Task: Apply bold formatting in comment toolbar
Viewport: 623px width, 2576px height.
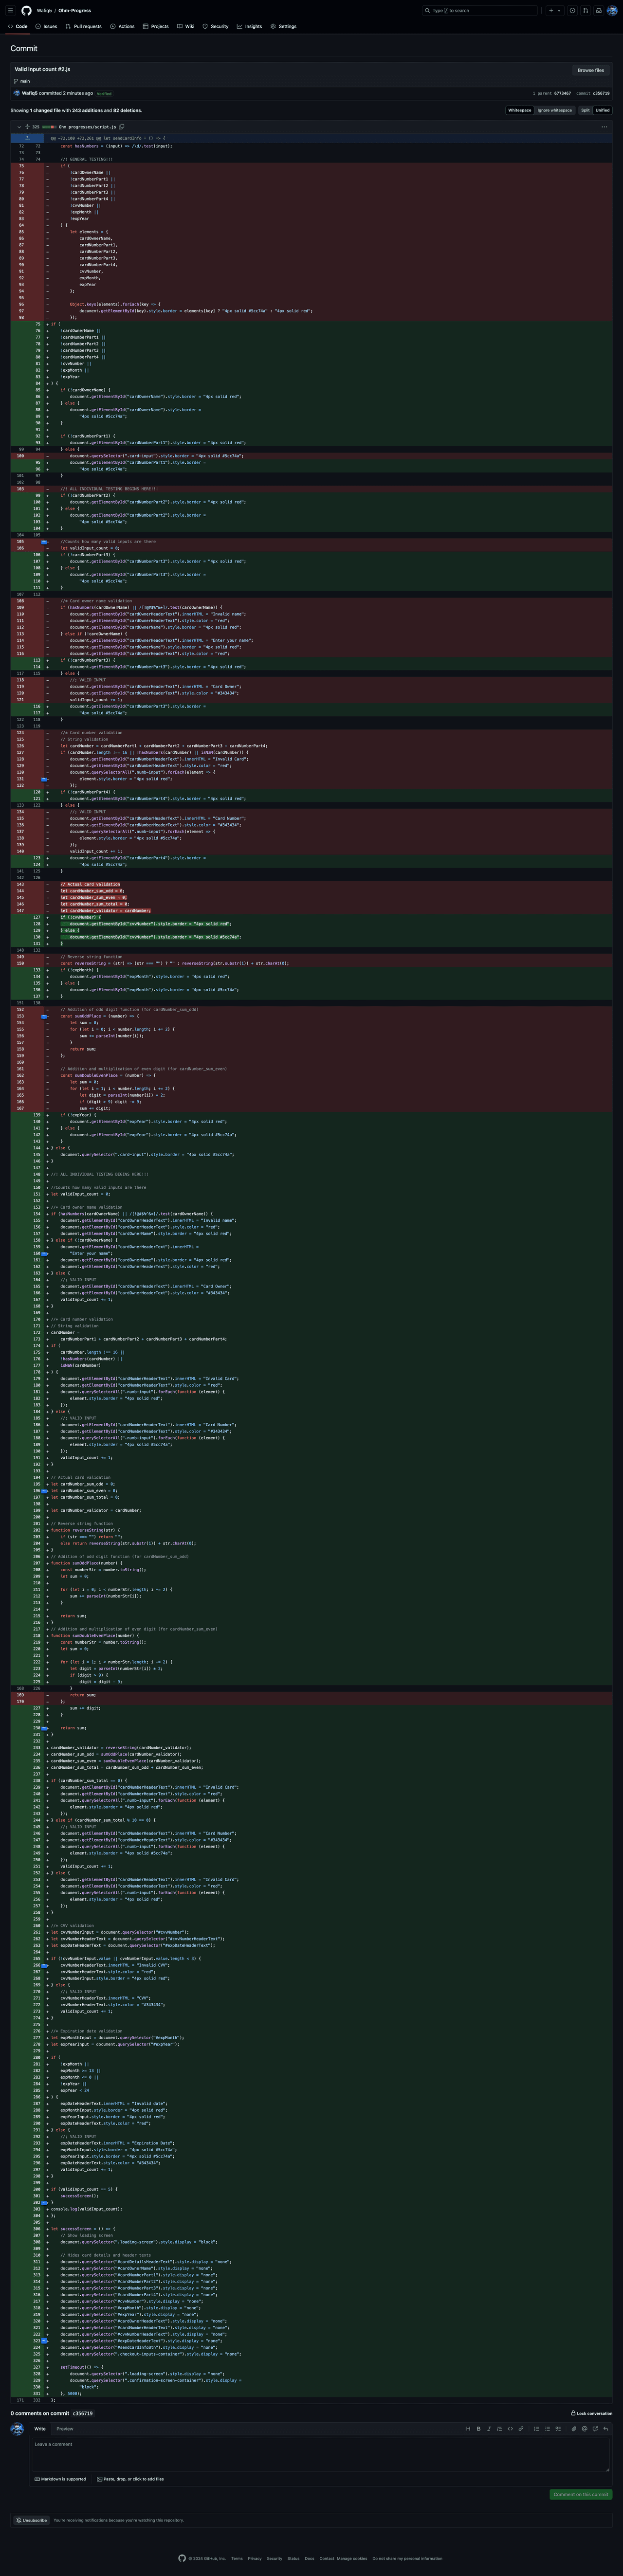Action: [x=478, y=2429]
